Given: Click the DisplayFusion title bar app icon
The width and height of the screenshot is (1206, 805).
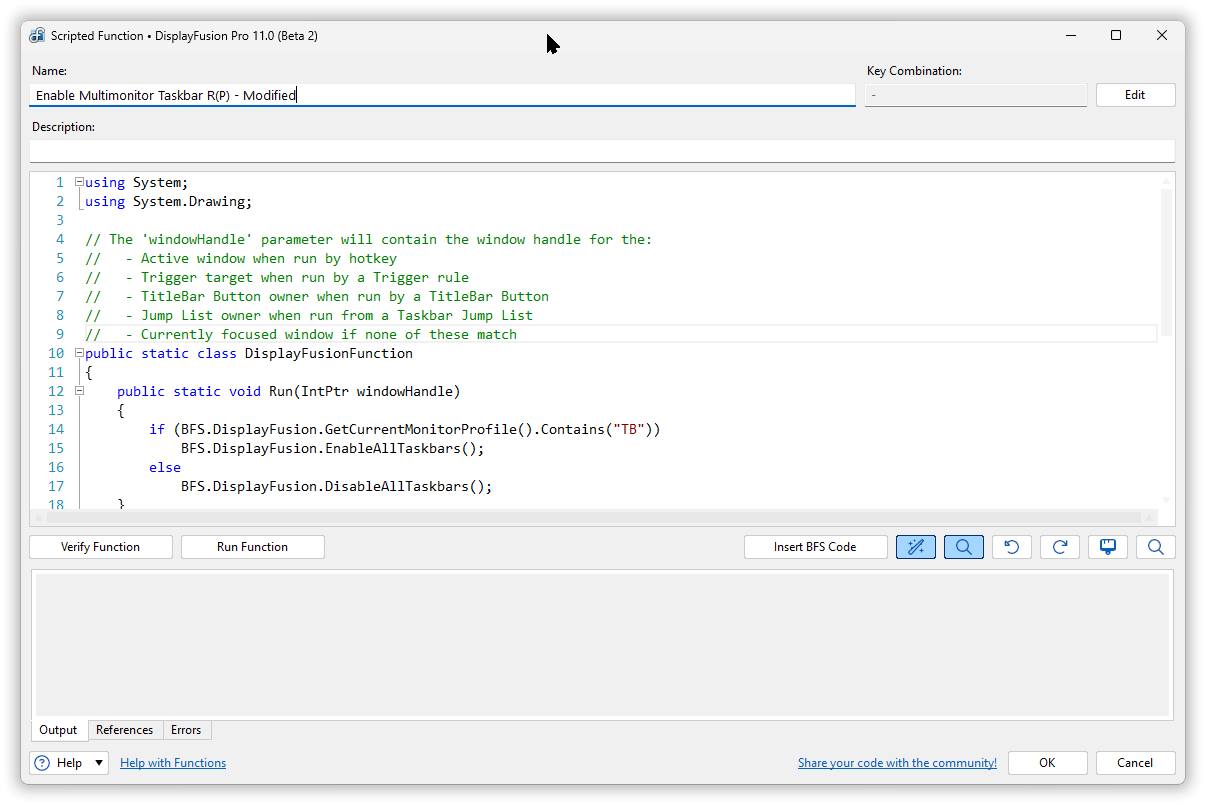Looking at the screenshot, I should [x=37, y=36].
